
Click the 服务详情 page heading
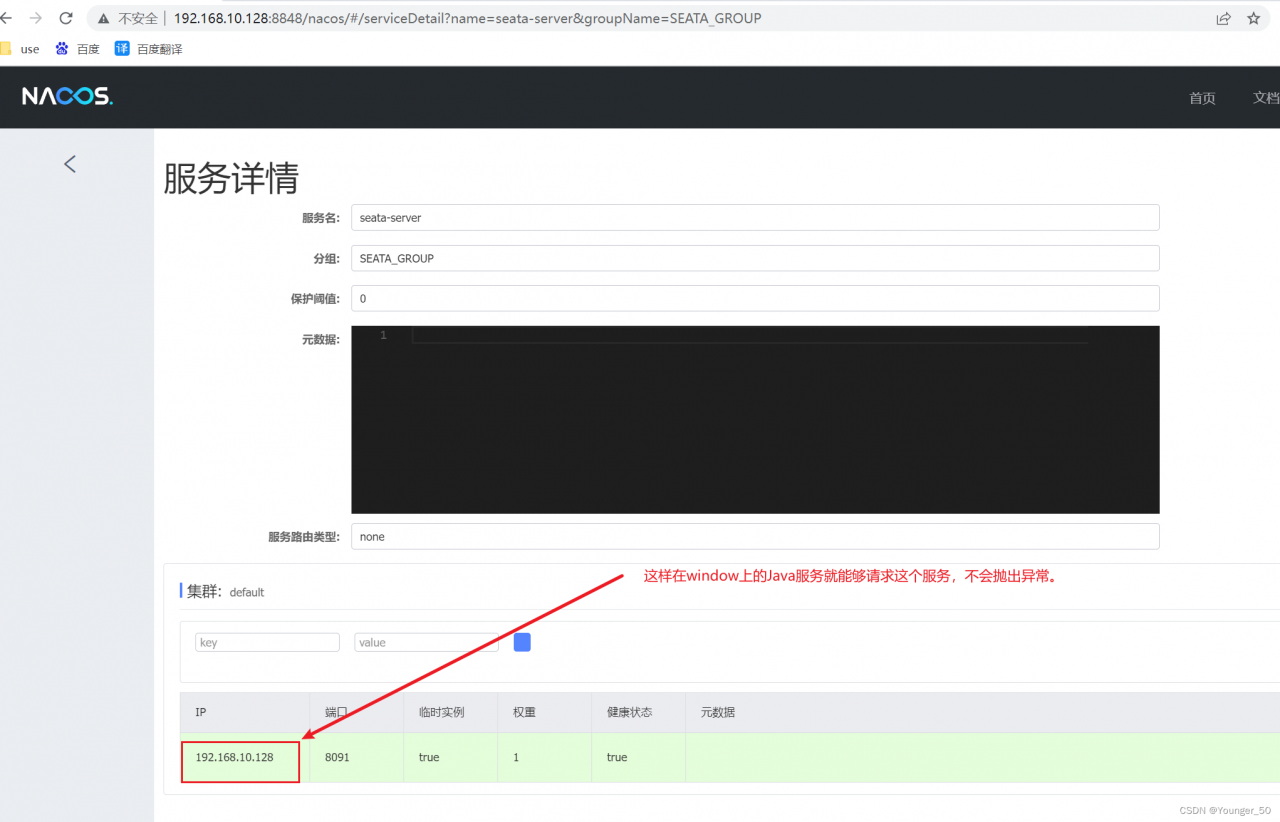click(231, 179)
